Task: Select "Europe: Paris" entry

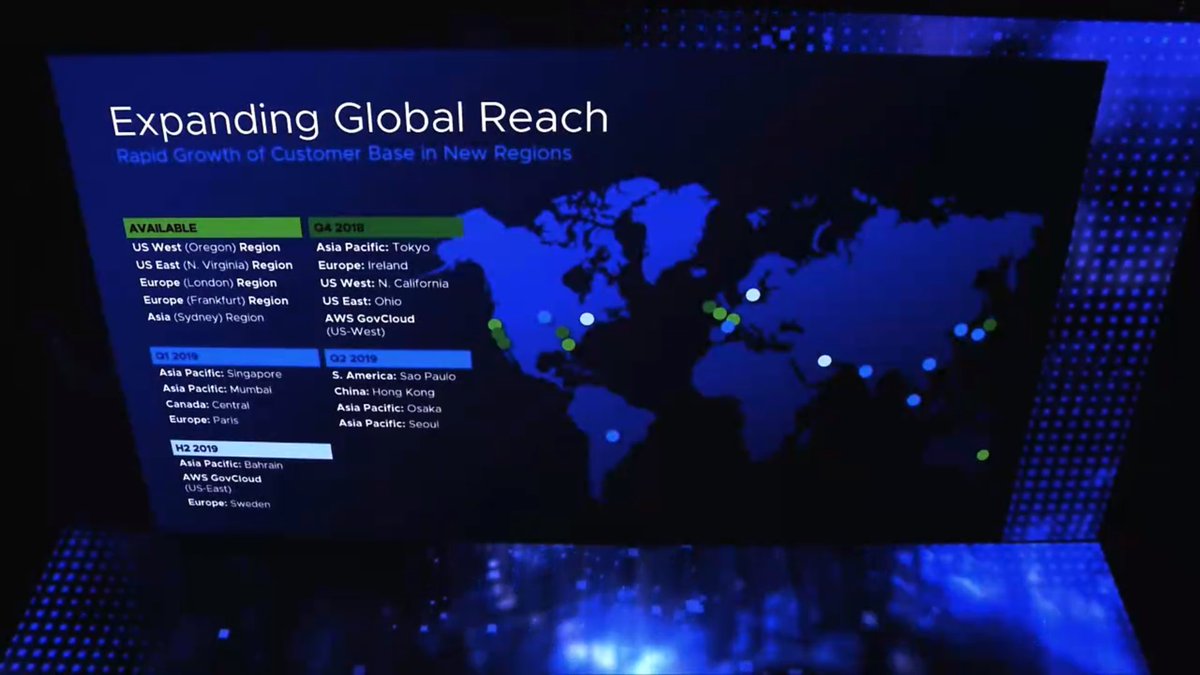Action: coord(204,420)
